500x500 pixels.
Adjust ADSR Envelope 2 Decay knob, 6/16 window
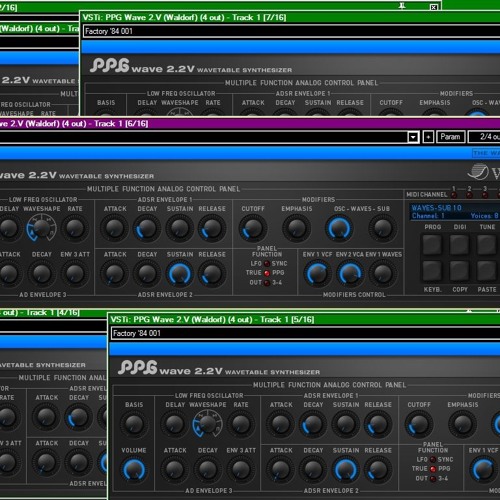click(147, 274)
